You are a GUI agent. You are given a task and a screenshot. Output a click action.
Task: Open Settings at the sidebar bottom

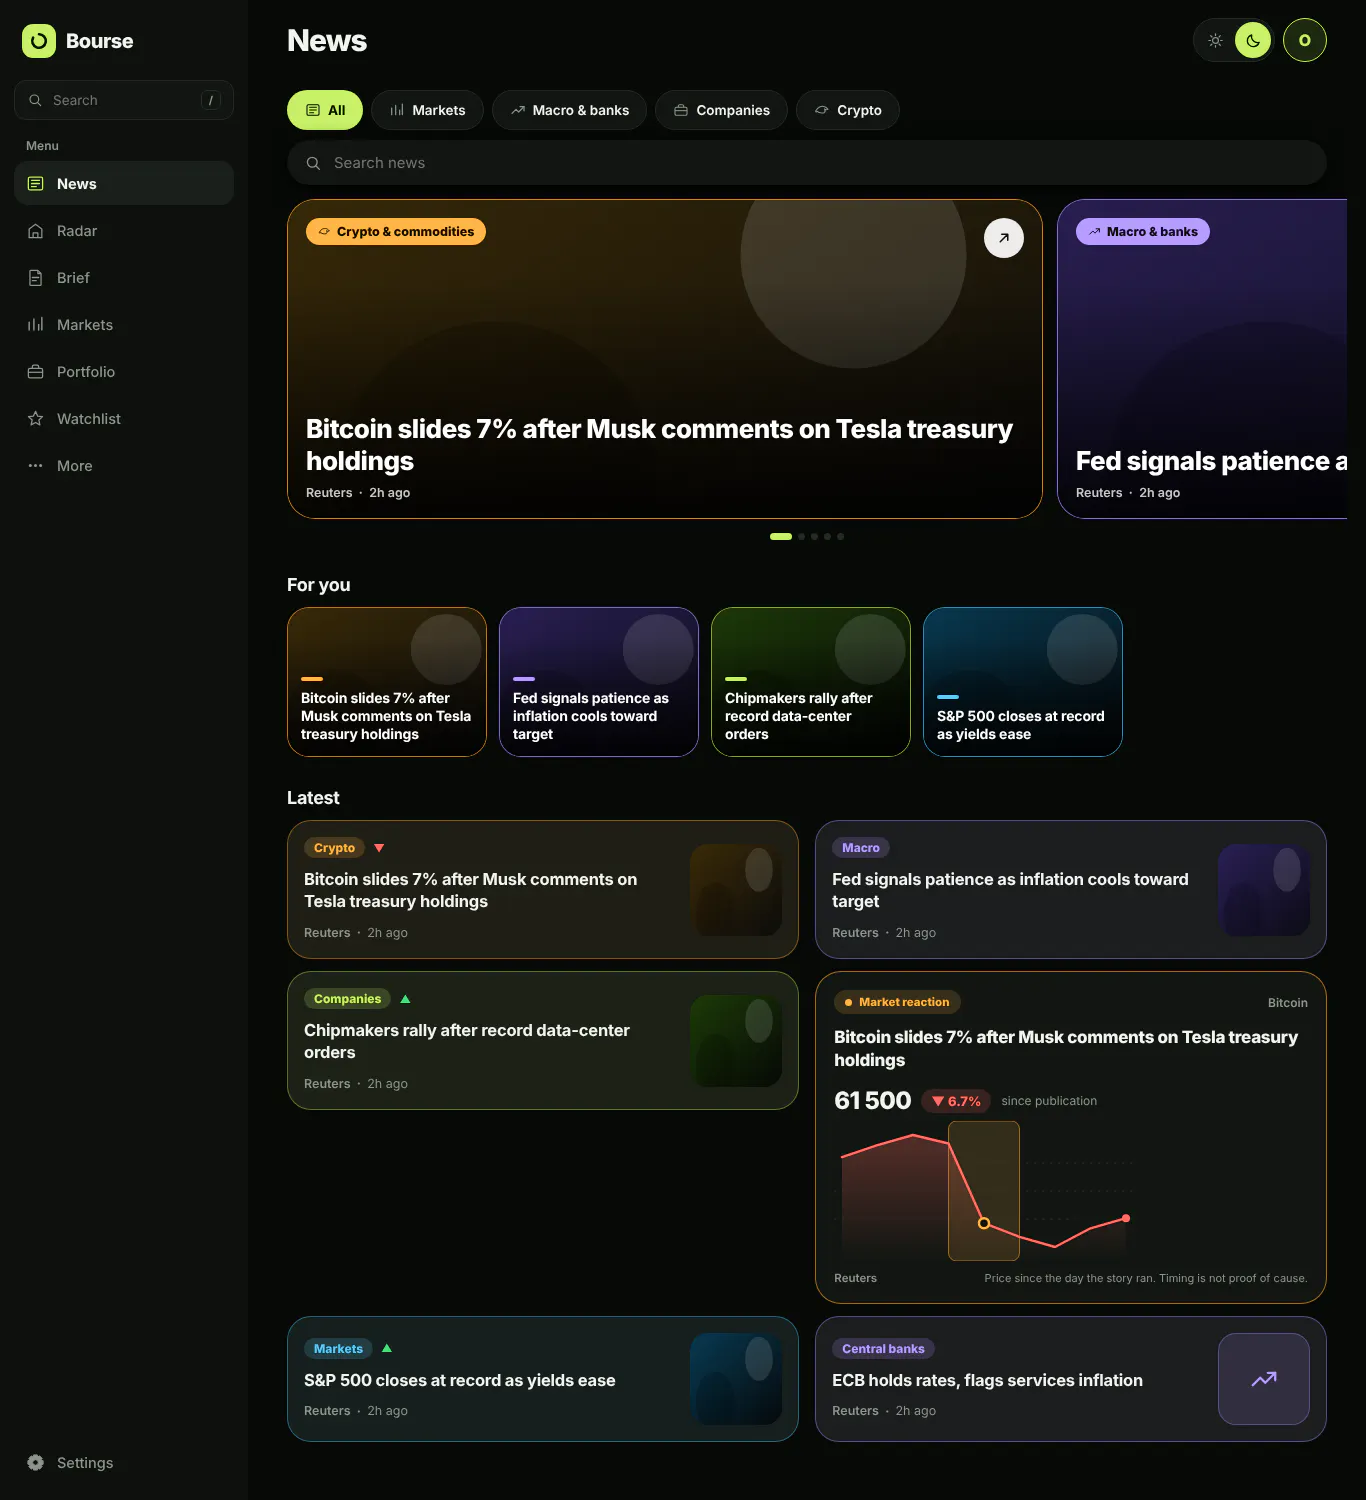click(124, 1463)
